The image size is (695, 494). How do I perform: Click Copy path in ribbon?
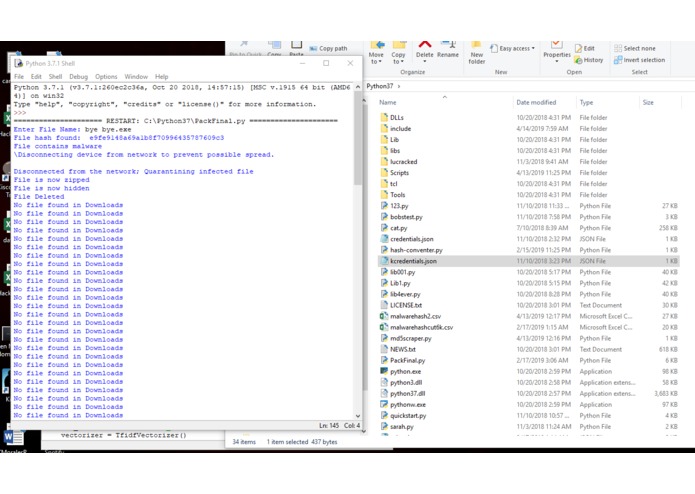click(328, 48)
